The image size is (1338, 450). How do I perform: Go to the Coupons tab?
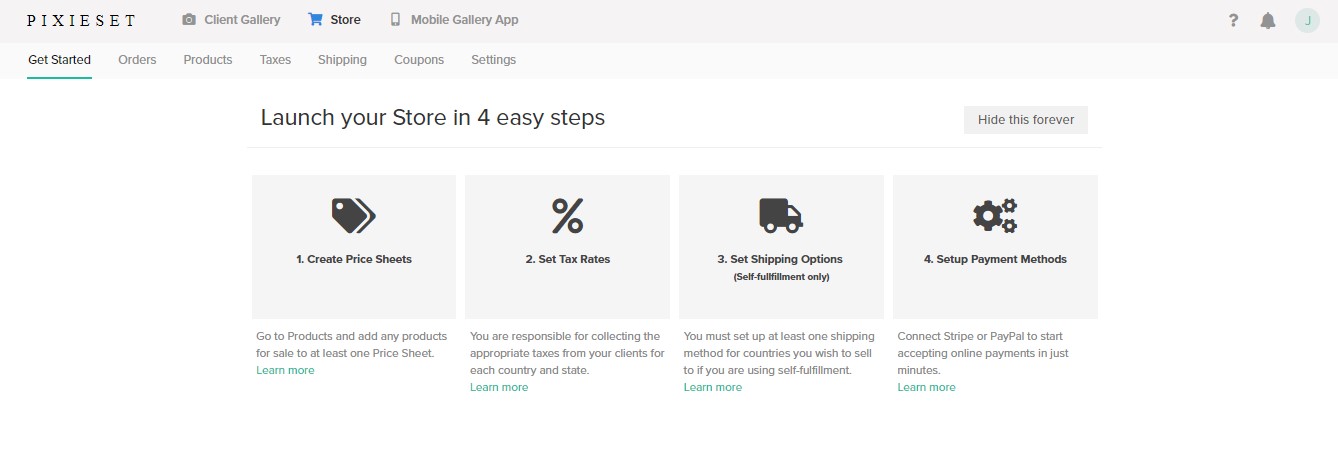pos(418,60)
